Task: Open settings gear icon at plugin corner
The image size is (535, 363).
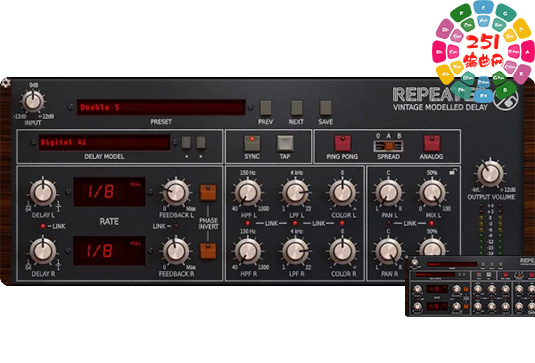Action: pos(5,83)
